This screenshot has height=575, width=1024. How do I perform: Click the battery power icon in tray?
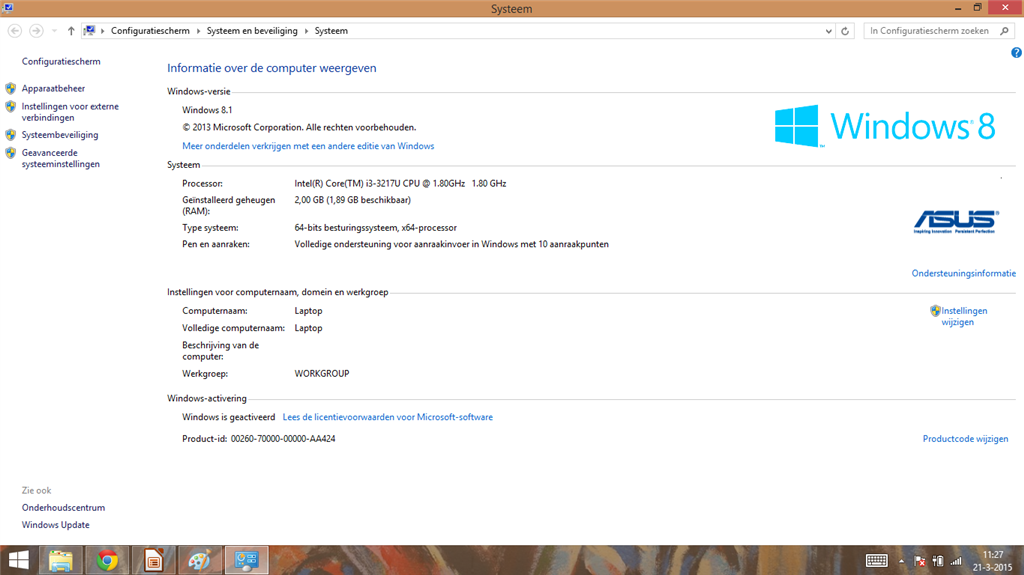tap(938, 561)
